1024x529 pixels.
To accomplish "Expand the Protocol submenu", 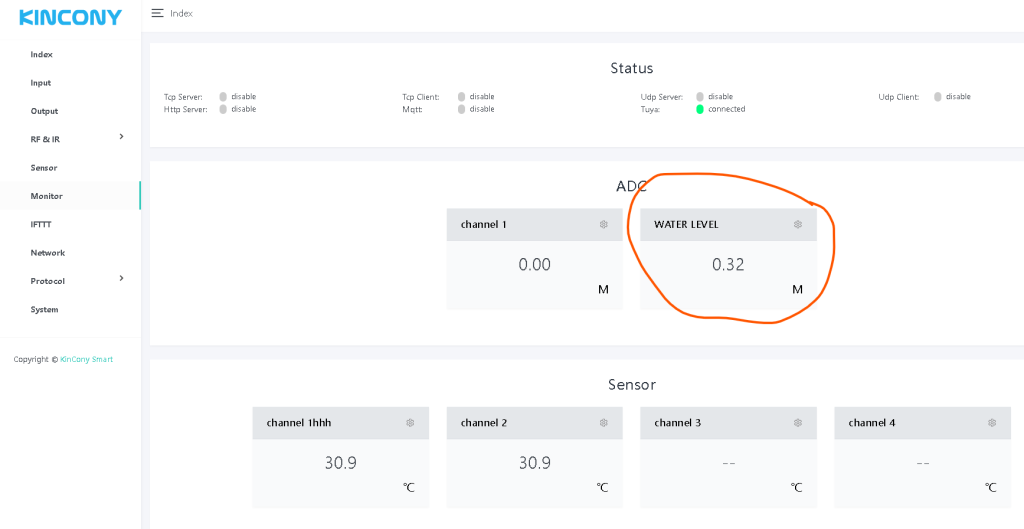I will point(121,278).
